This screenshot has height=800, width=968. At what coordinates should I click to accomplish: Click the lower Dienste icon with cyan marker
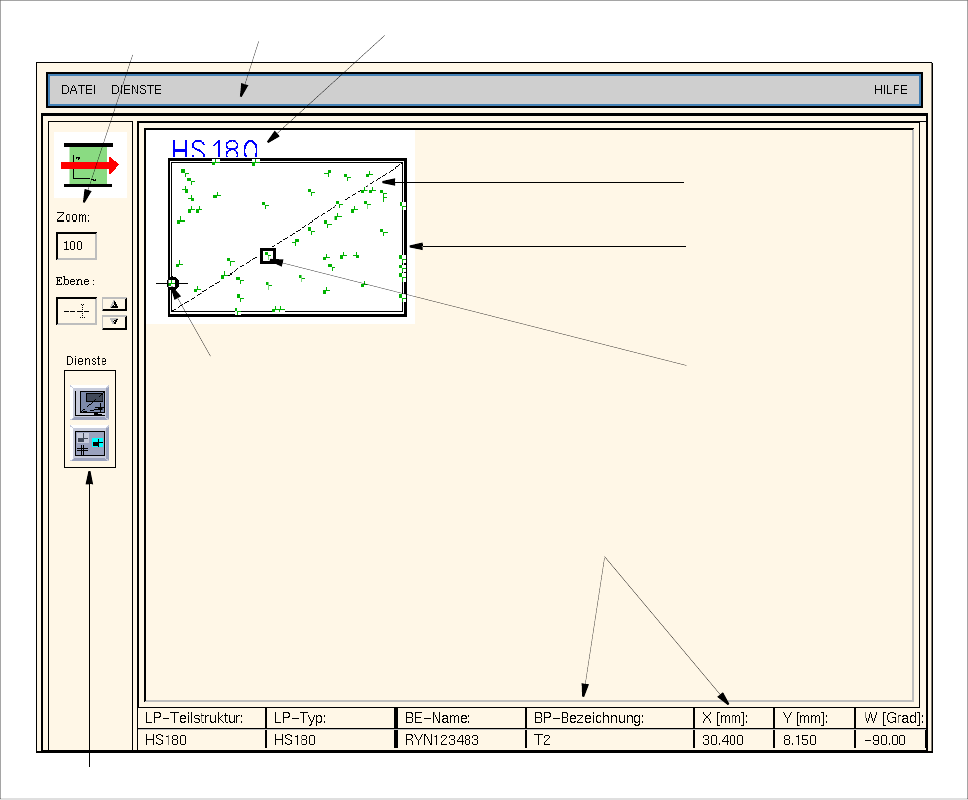pyautogui.click(x=90, y=442)
